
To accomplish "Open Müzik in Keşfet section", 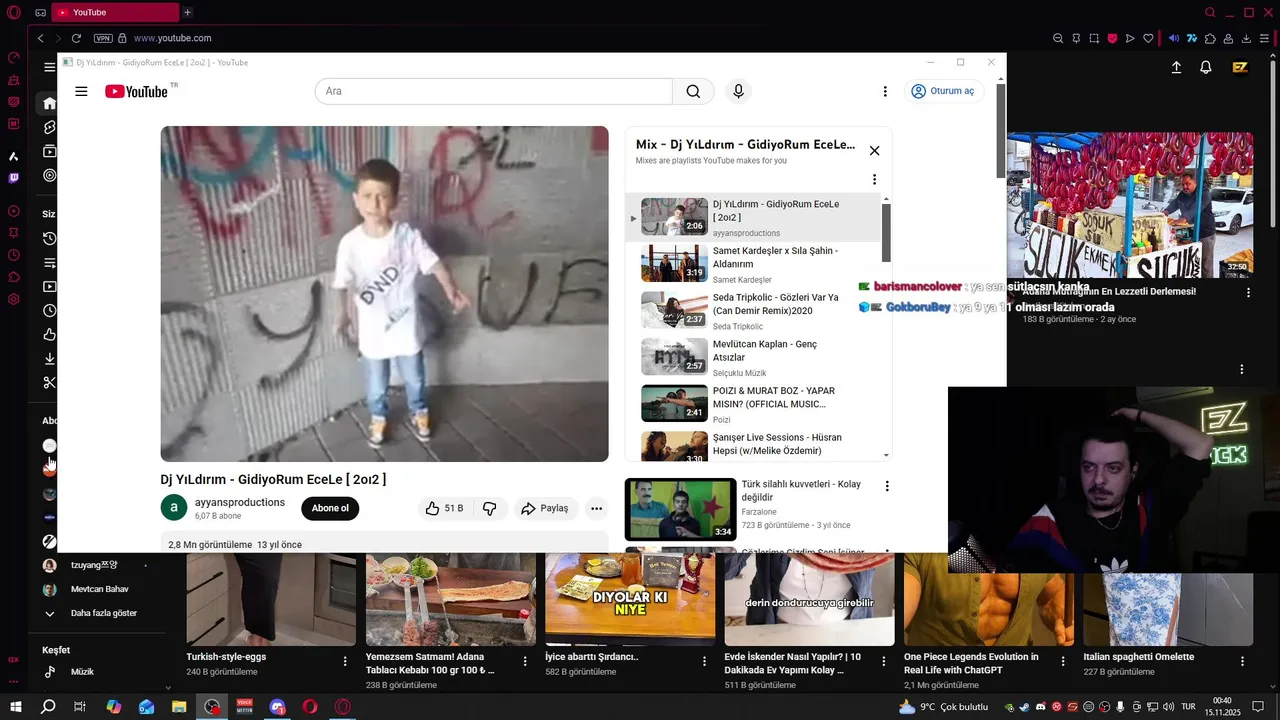I will click(x=82, y=672).
